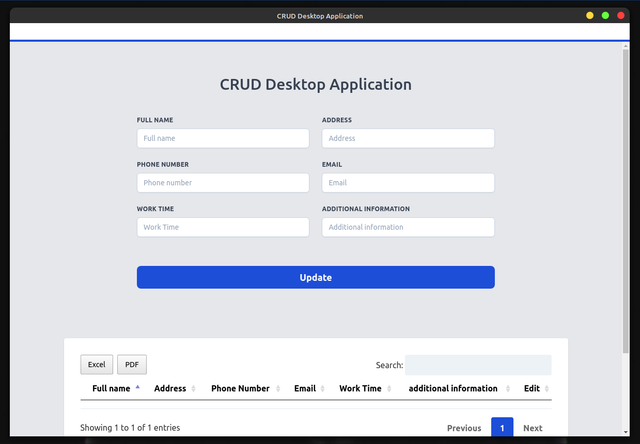Go to Next page of table

pyautogui.click(x=533, y=428)
